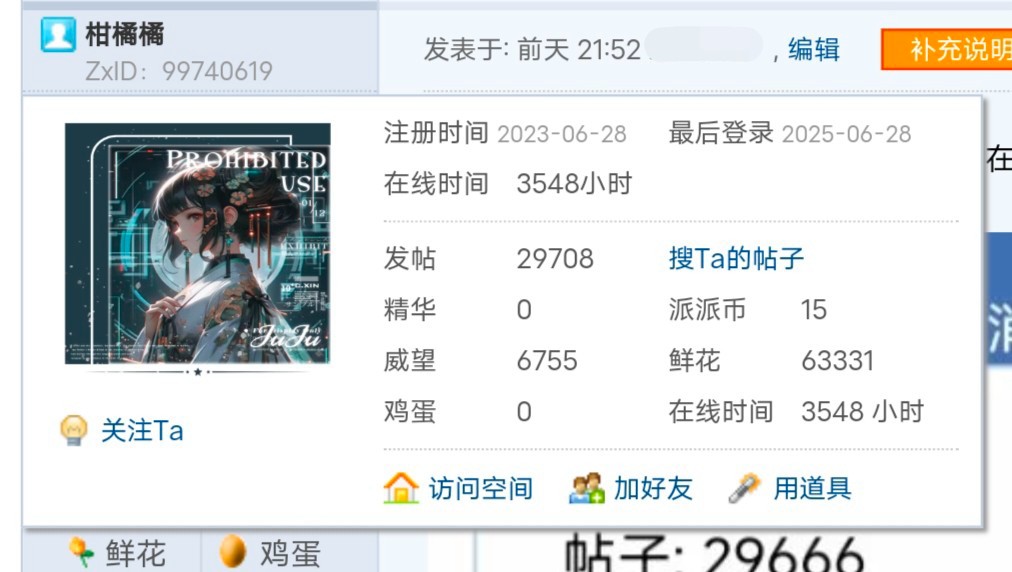This screenshot has height=572, width=1012.
Task: Follow the user via 关注Ta link
Action: coord(142,431)
